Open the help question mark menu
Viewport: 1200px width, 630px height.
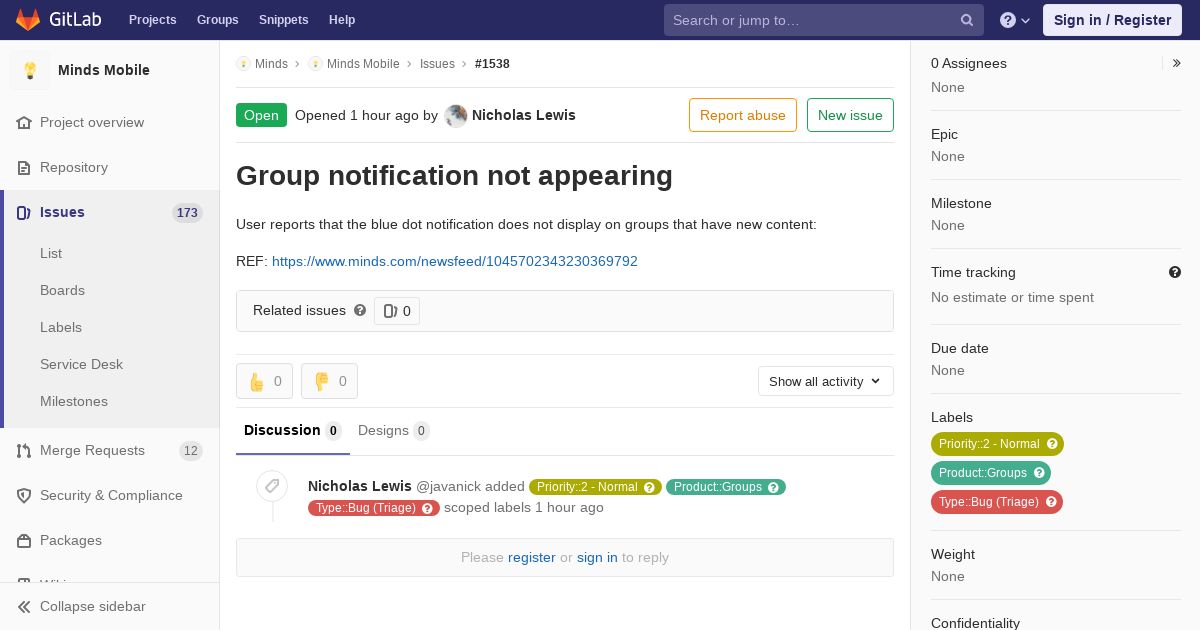[x=1015, y=20]
